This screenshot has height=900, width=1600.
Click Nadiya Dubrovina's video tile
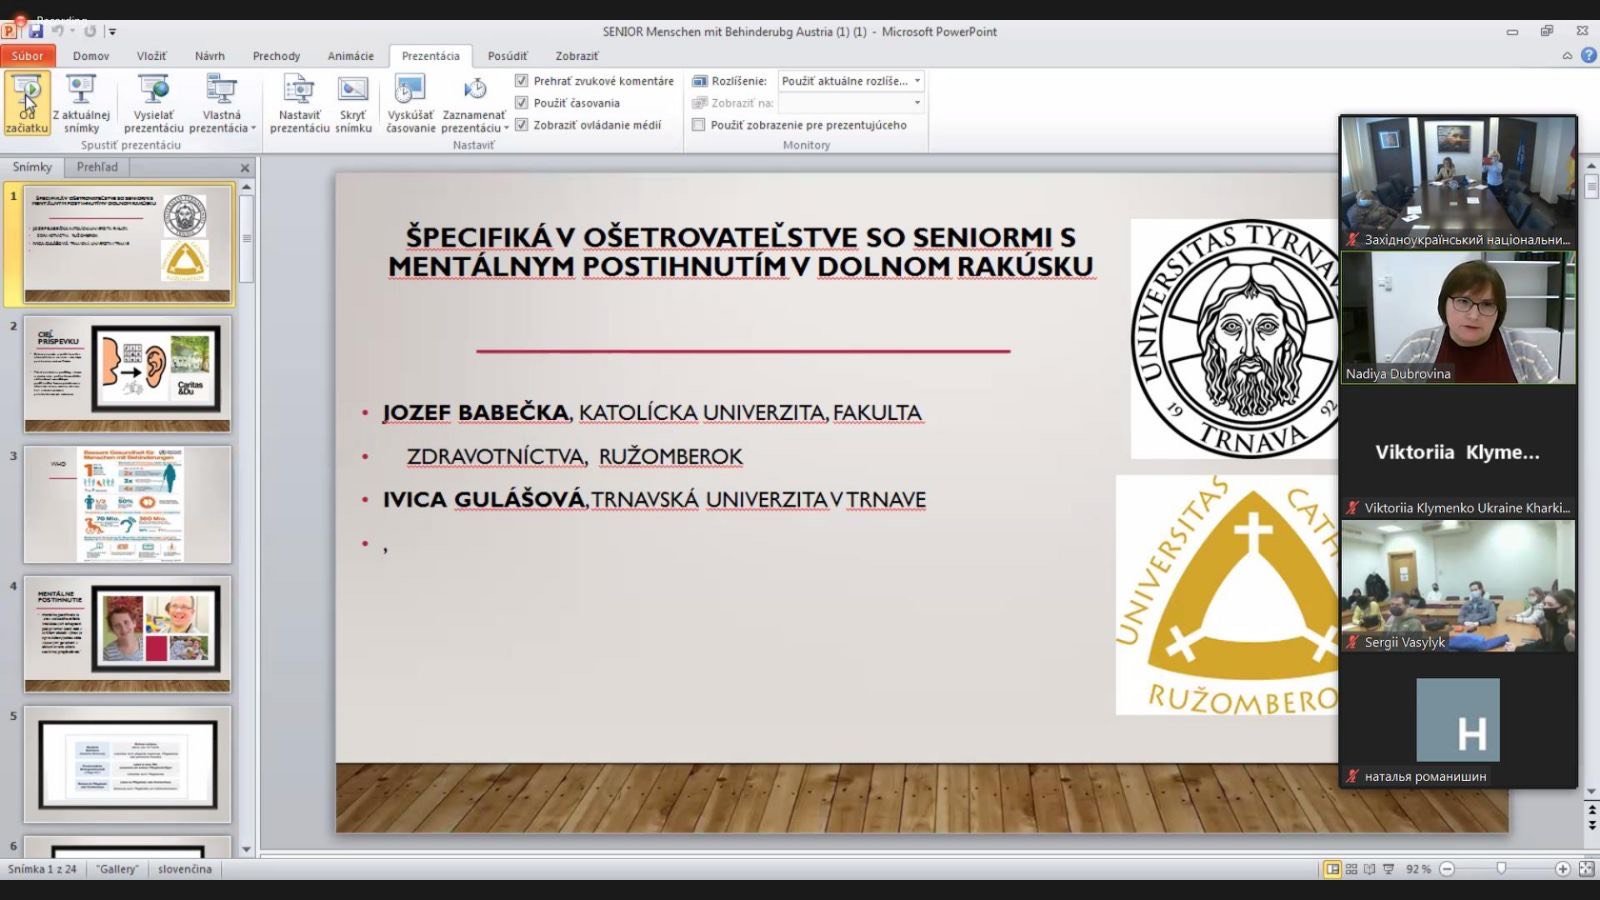pyautogui.click(x=1458, y=318)
